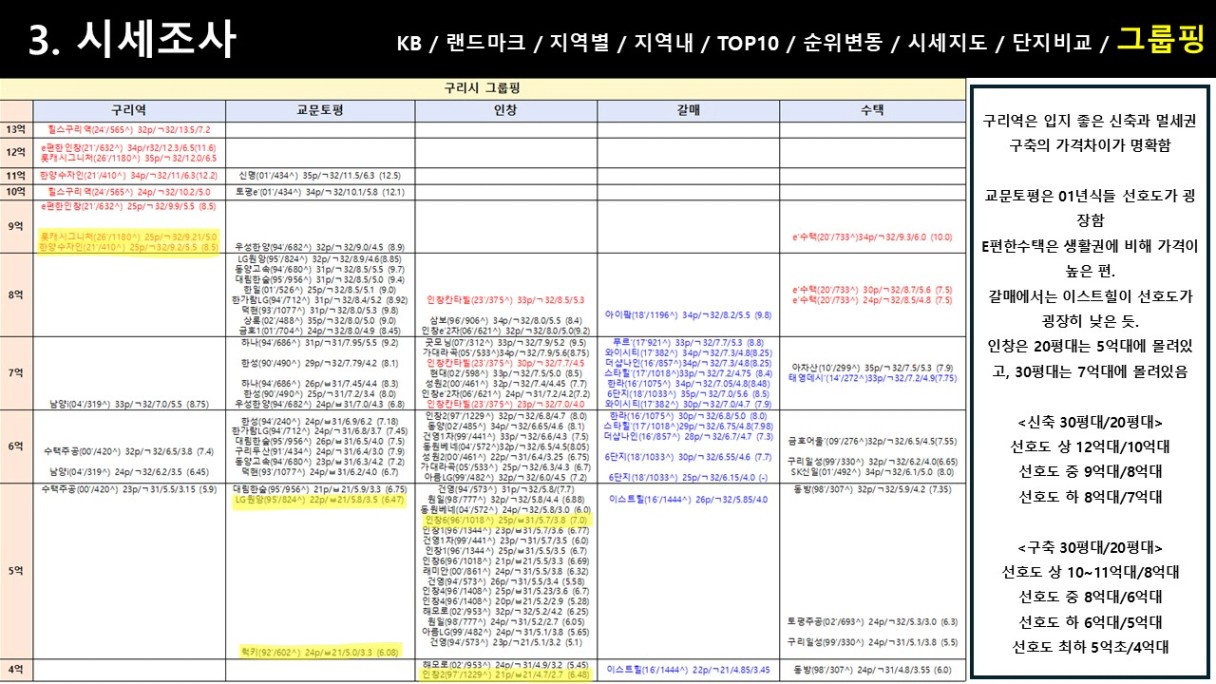
Task: Select the KB tab in header
Action: pyautogui.click(x=410, y=43)
